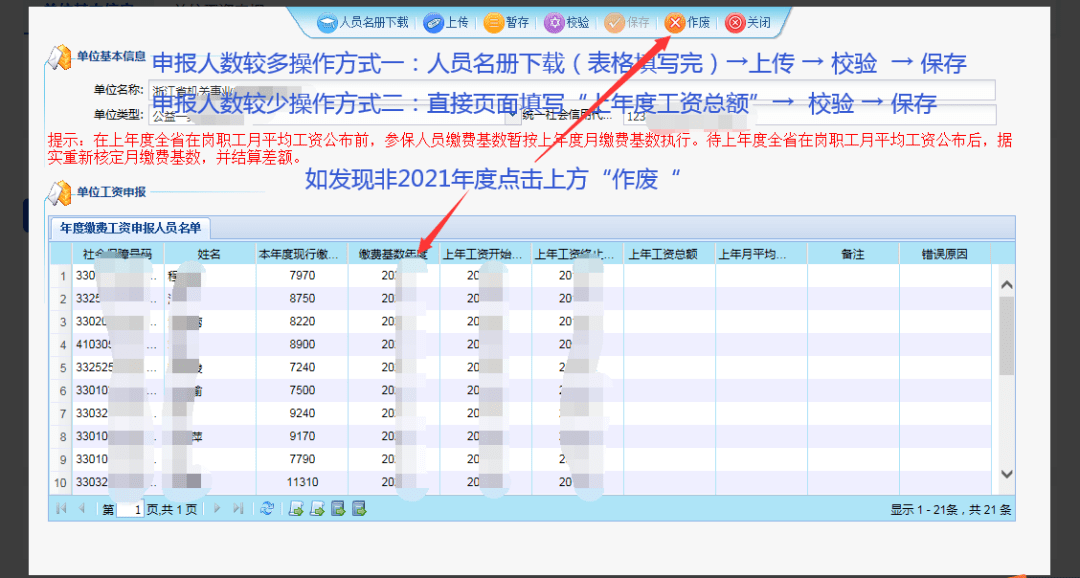Click the 错误原因 column header
Viewport: 1080px width, 578px height.
click(944, 254)
